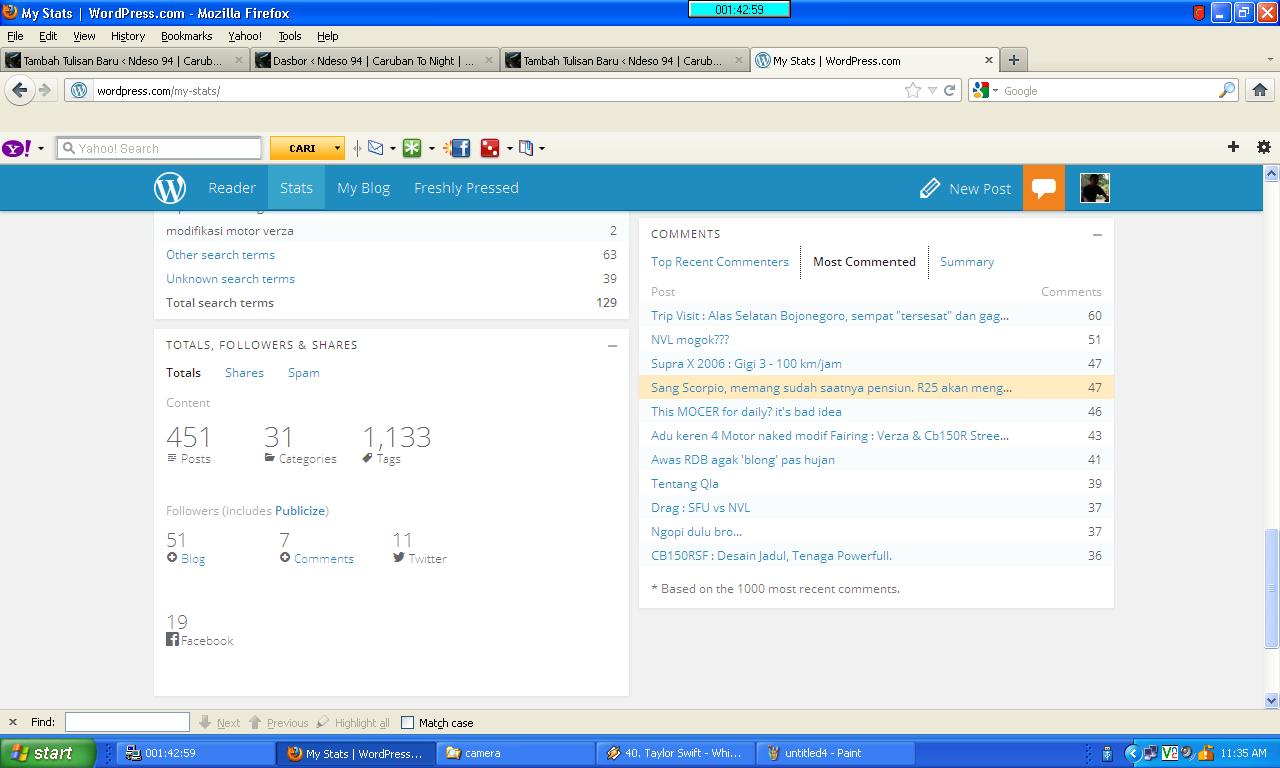The height and width of the screenshot is (768, 1280).
Task: Click the WordPress logo in the blue bar
Action: (170, 188)
